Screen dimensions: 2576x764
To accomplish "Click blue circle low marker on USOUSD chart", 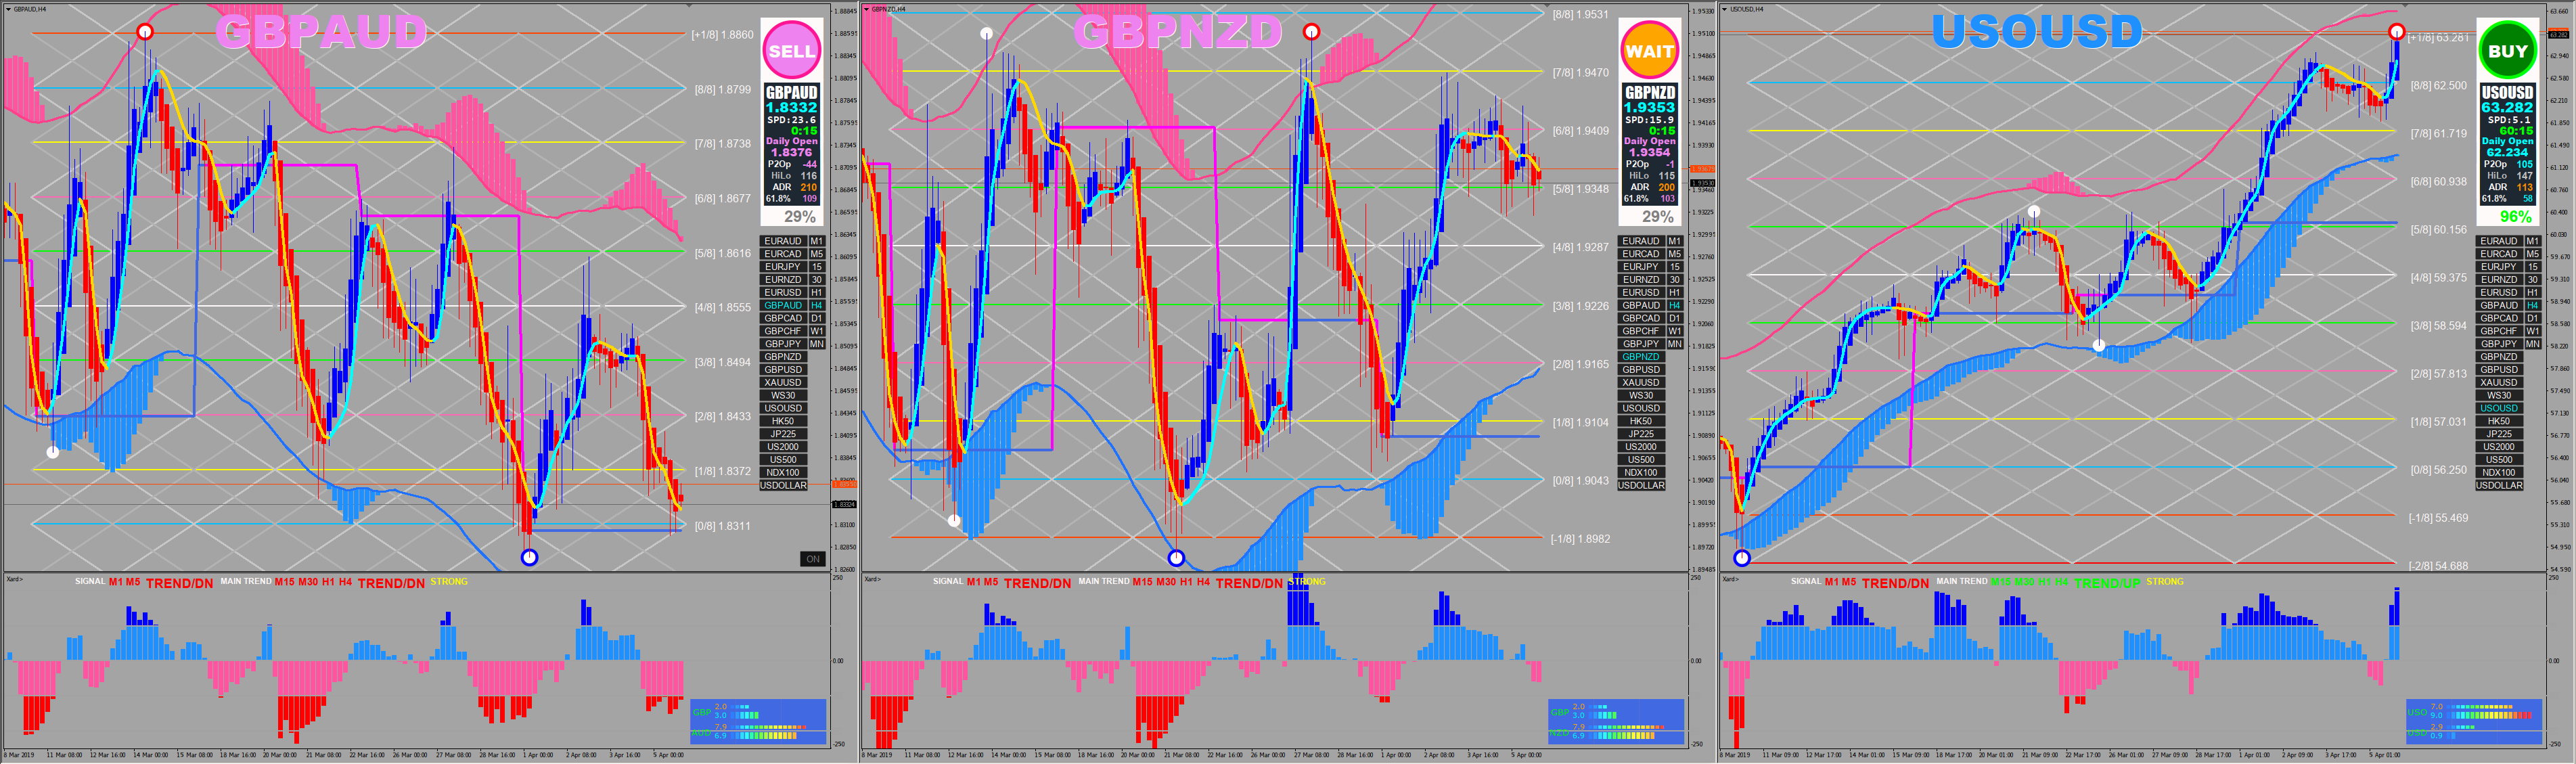I will (1742, 557).
